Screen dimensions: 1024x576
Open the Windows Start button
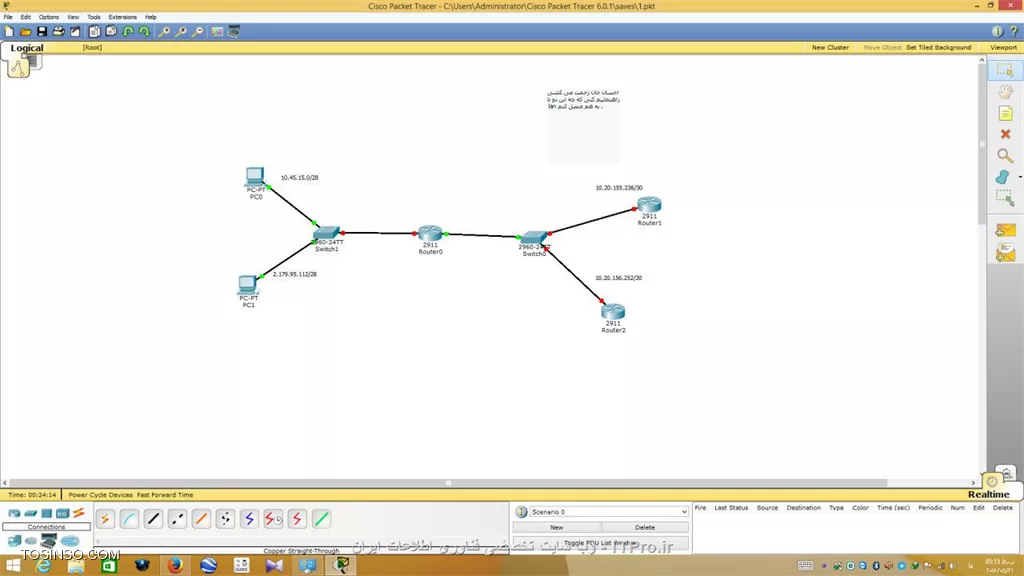point(12,566)
